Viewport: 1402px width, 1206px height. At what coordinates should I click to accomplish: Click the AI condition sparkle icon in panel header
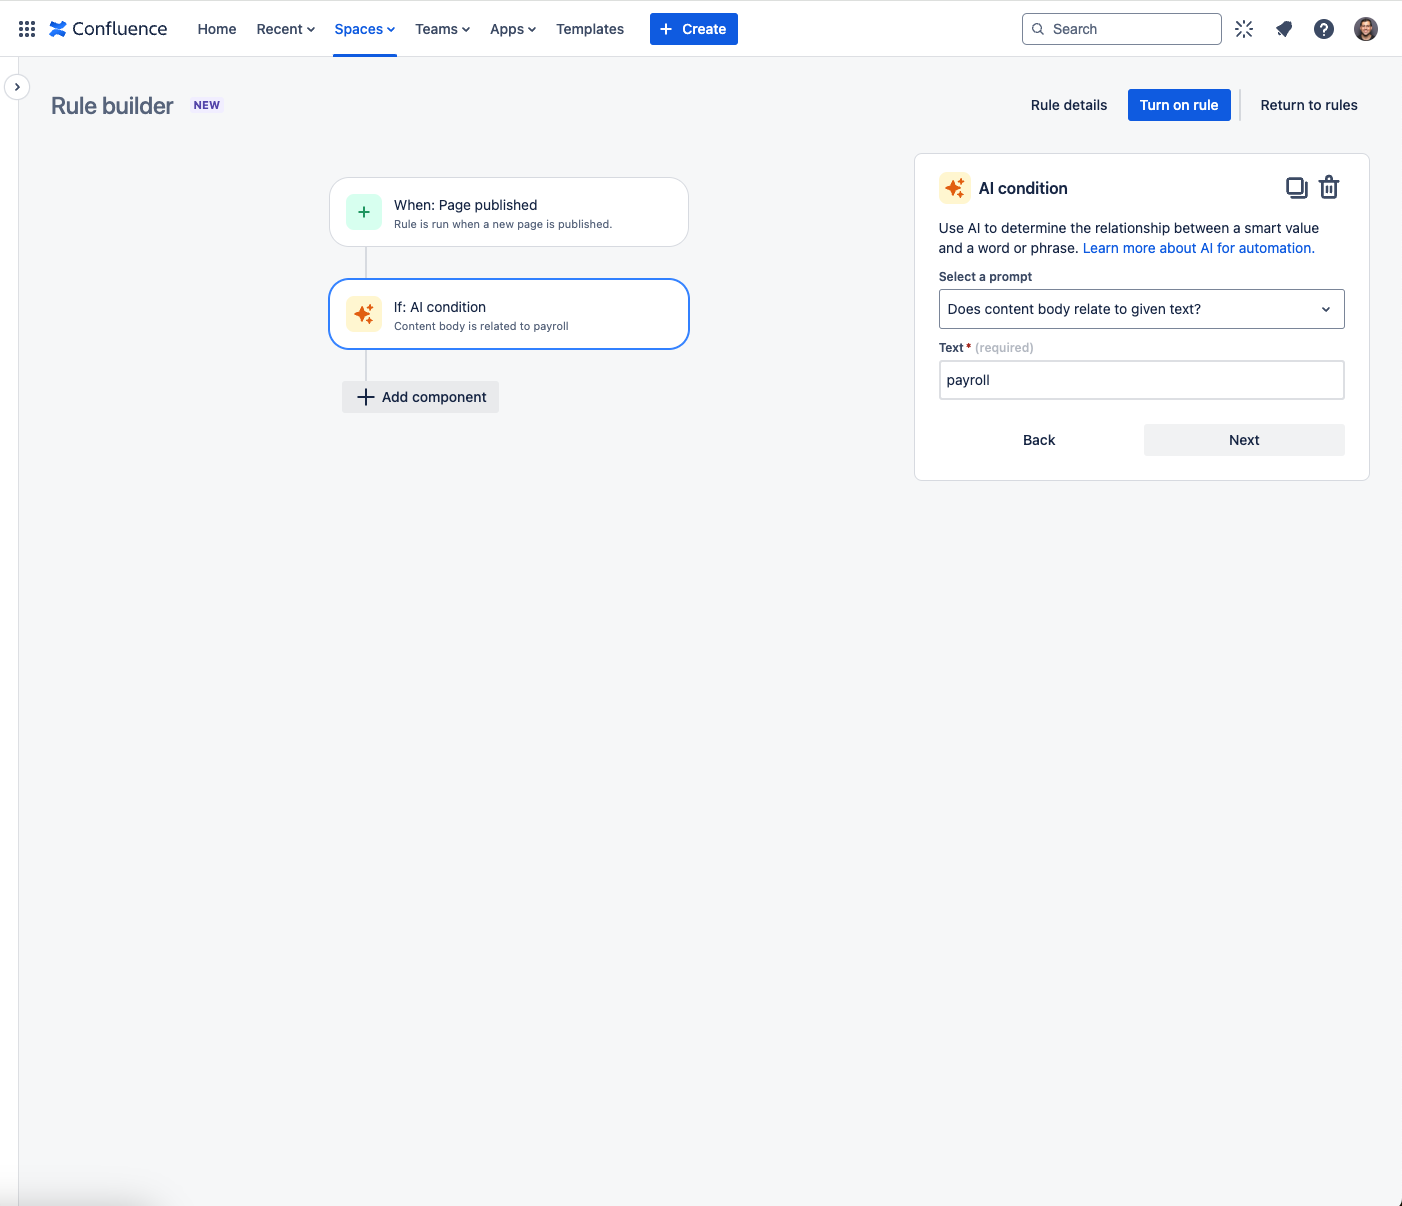(955, 188)
